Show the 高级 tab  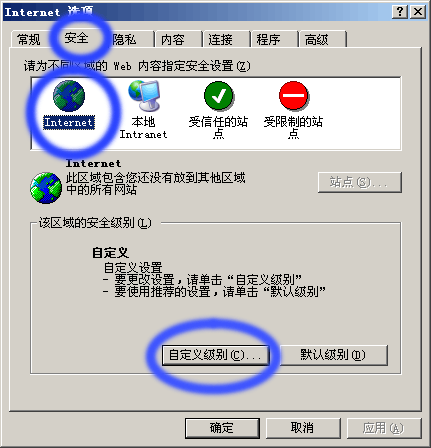(317, 39)
